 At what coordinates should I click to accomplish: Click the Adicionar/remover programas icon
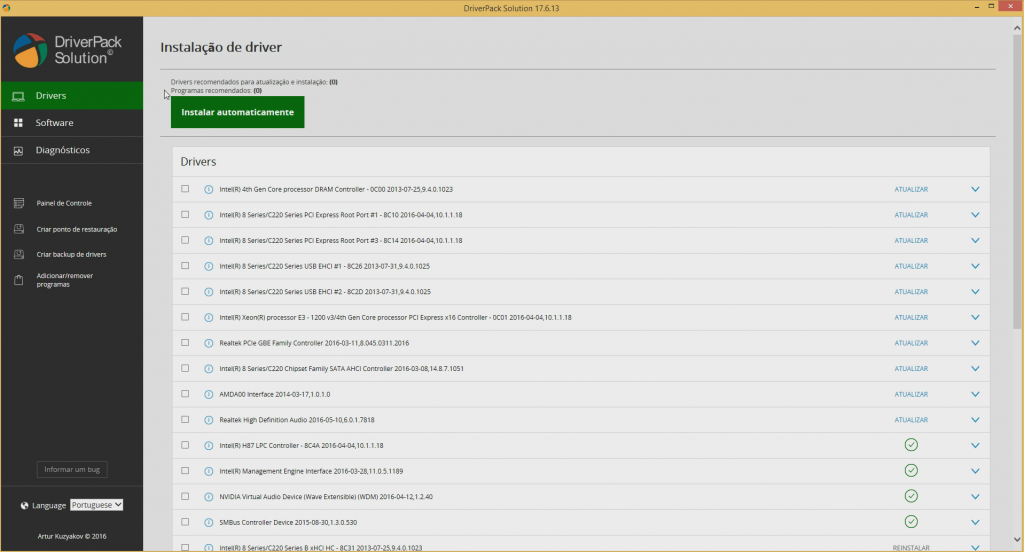pos(18,280)
